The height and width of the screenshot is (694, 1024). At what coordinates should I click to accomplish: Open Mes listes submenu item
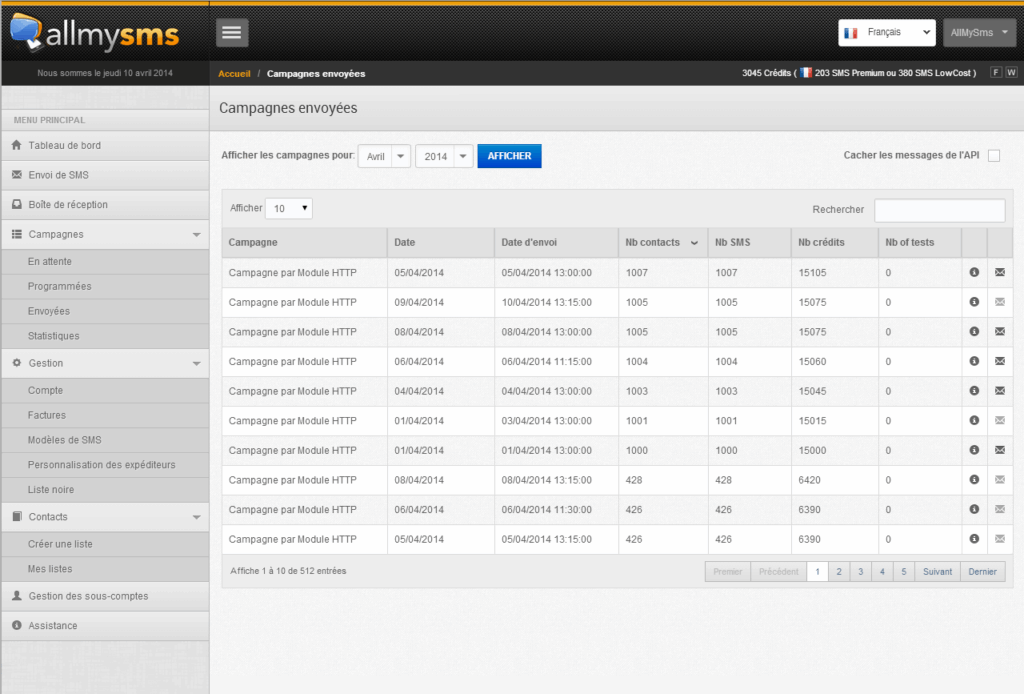pyautogui.click(x=105, y=569)
